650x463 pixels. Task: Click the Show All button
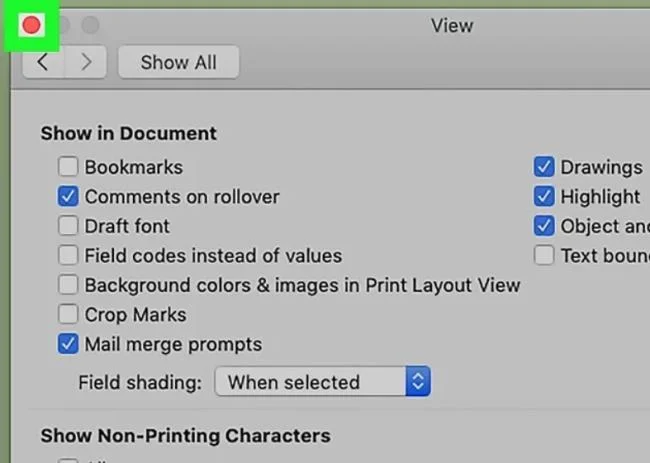click(178, 62)
